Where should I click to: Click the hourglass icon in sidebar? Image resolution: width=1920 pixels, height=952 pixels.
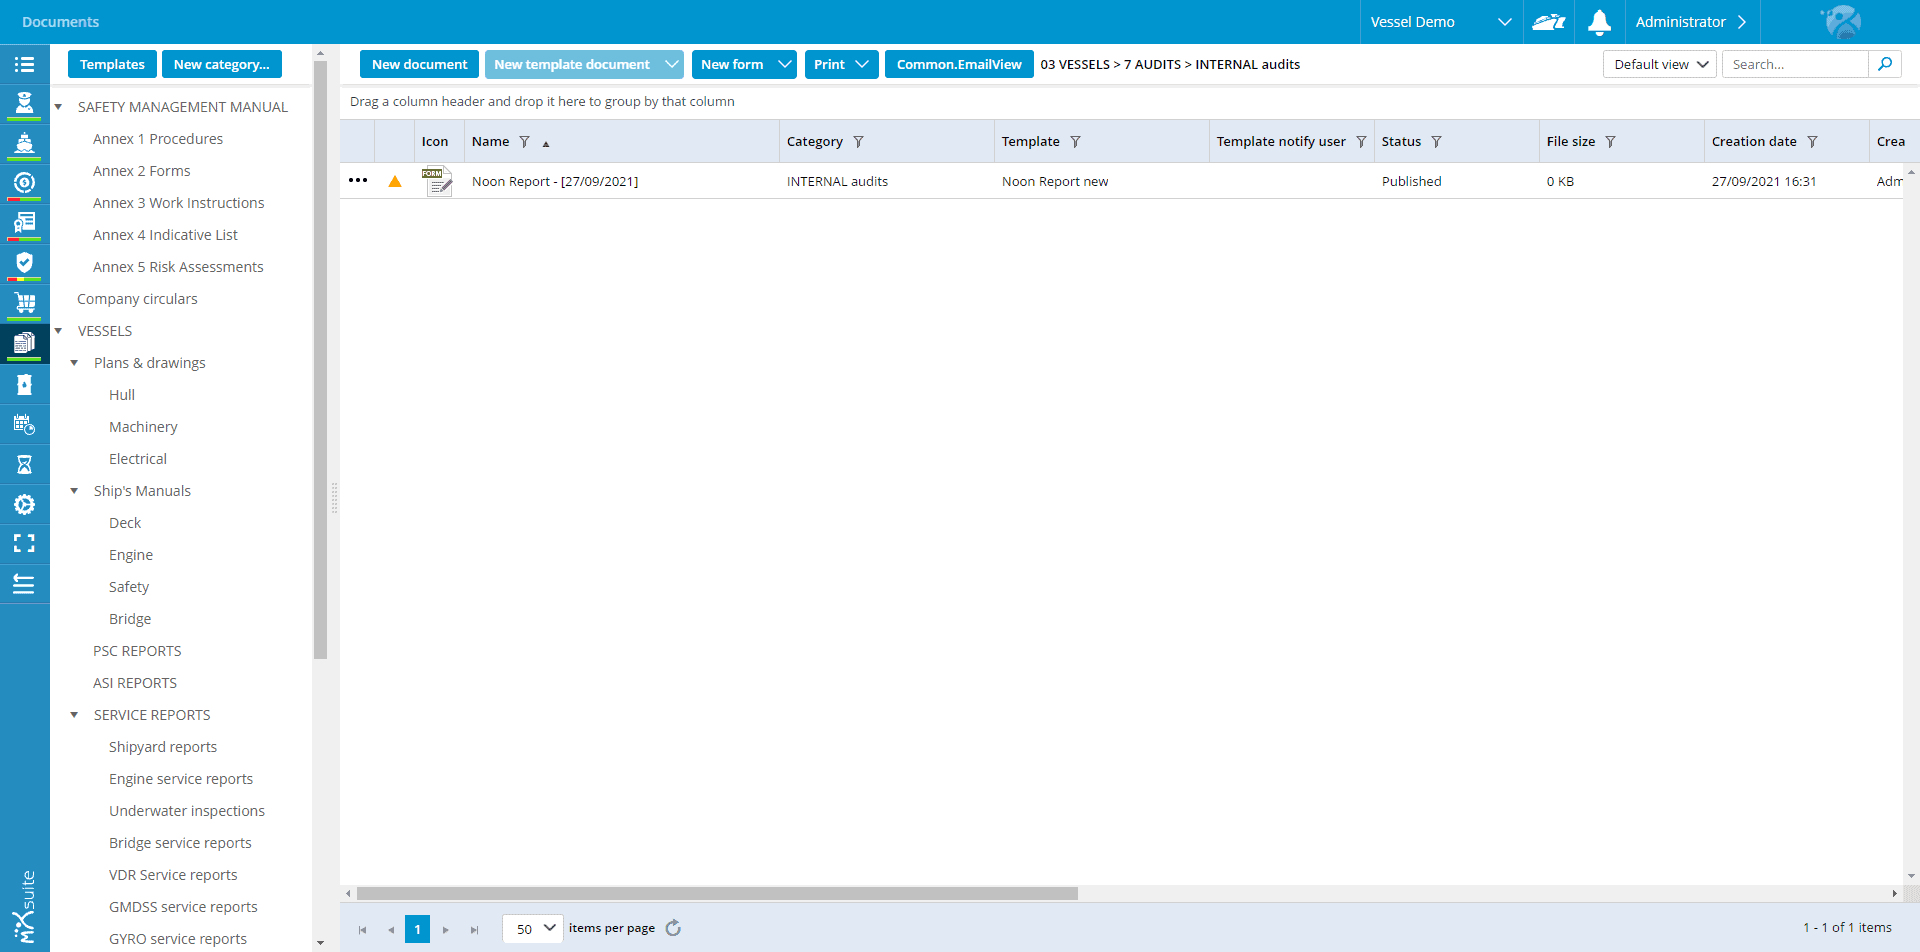[24, 464]
